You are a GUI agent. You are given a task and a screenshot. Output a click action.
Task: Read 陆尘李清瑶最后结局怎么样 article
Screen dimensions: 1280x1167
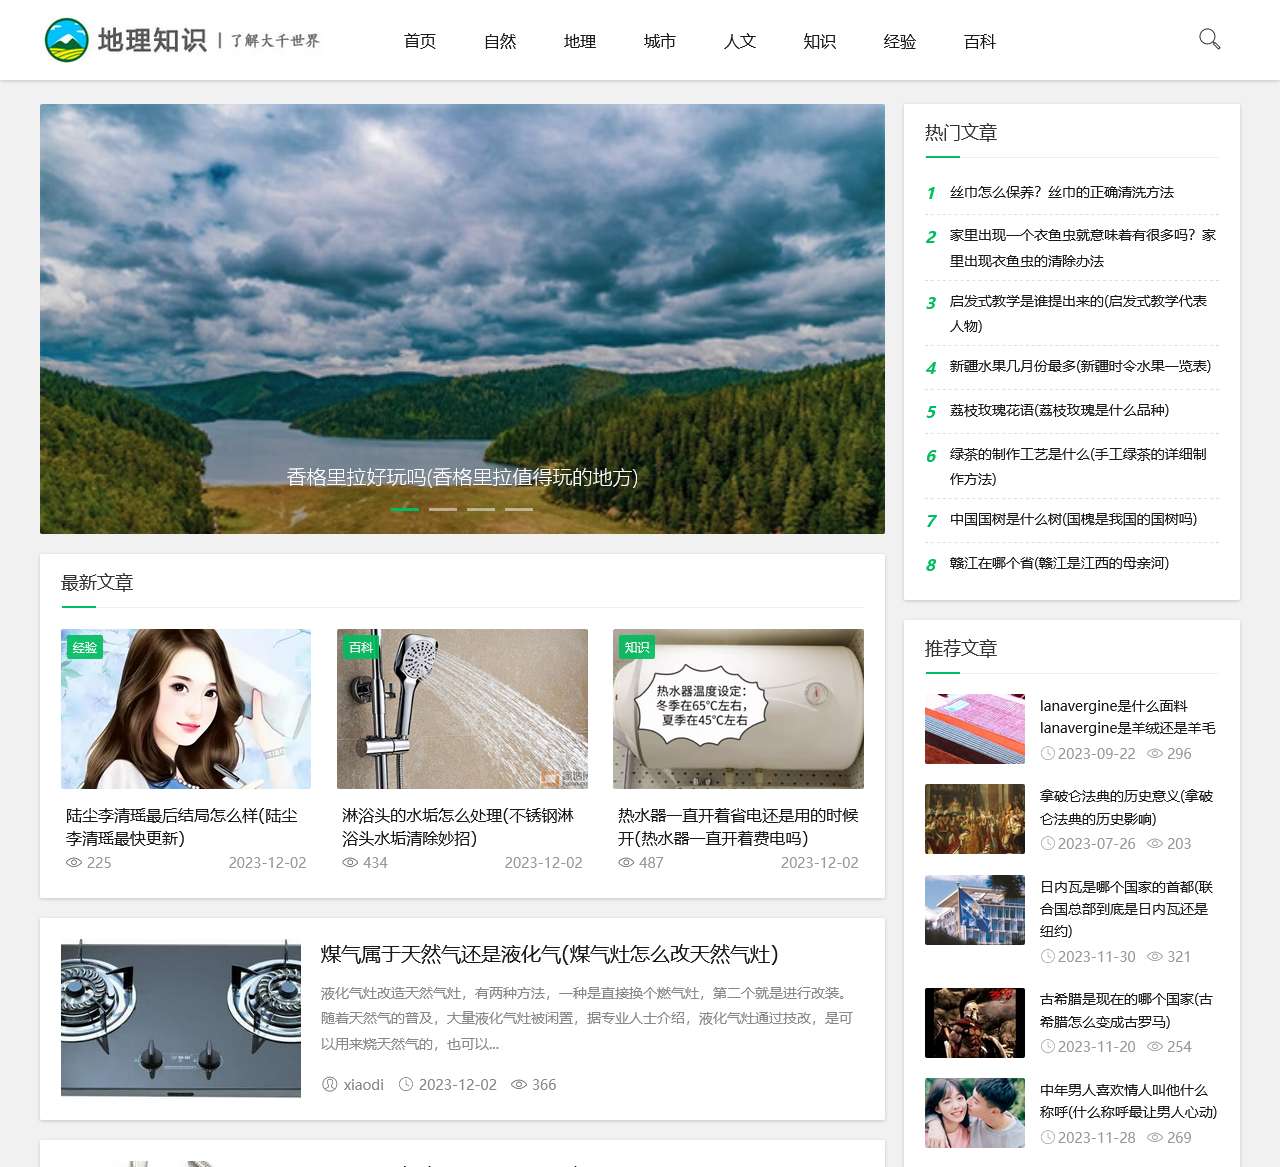(182, 827)
